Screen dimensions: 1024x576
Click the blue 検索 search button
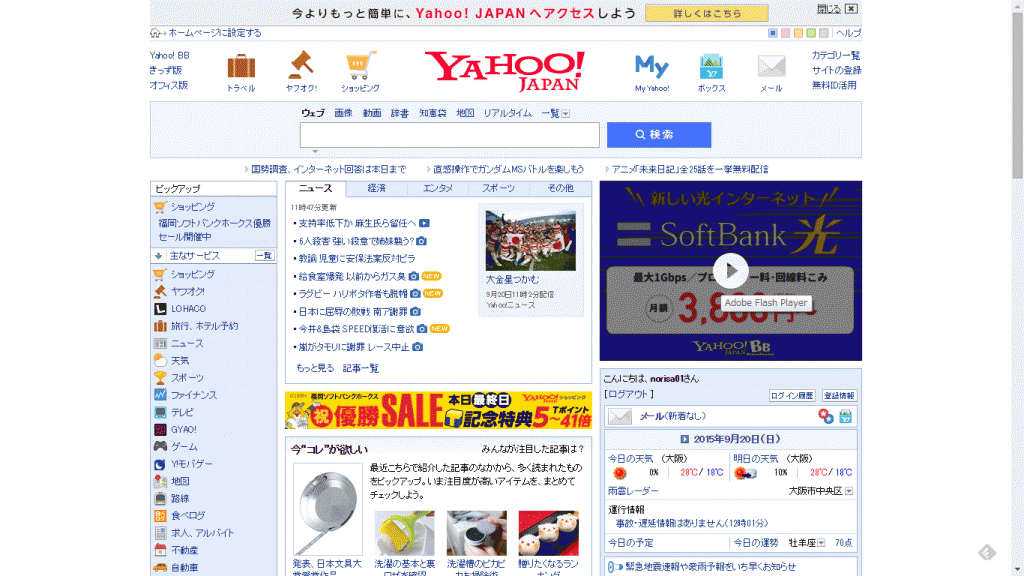658,135
